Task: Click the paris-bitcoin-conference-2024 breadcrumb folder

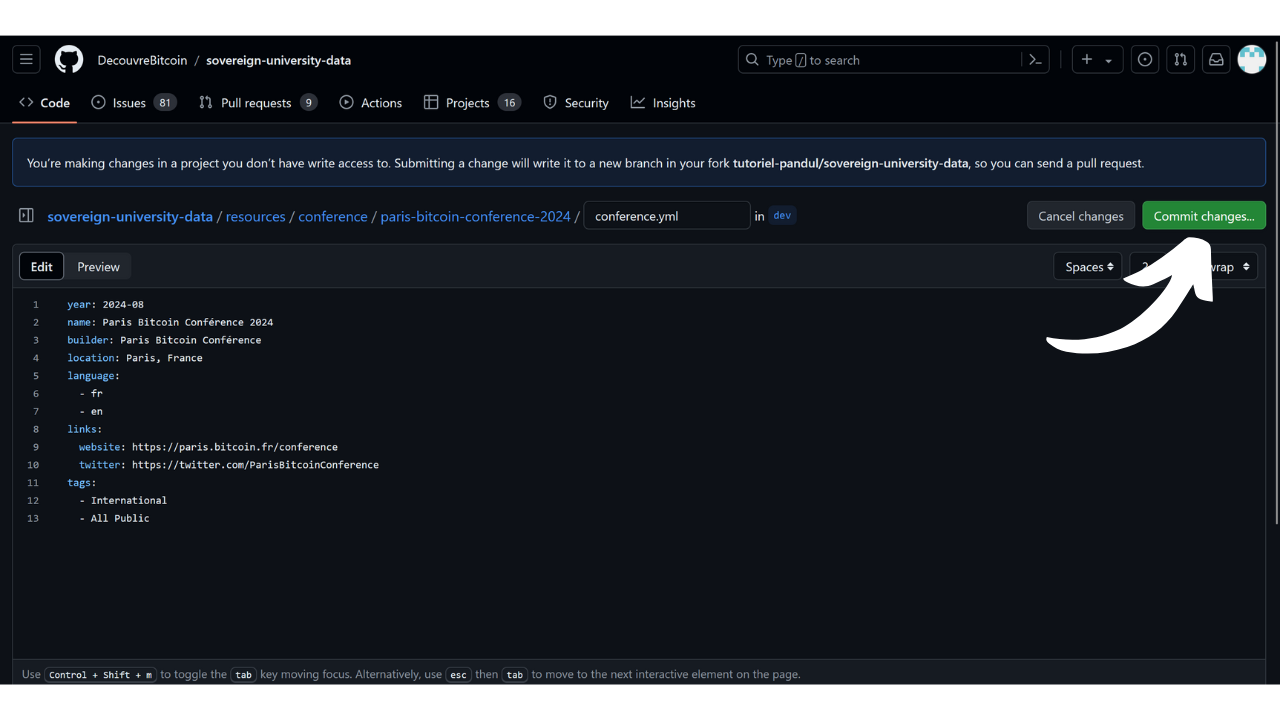Action: [476, 216]
